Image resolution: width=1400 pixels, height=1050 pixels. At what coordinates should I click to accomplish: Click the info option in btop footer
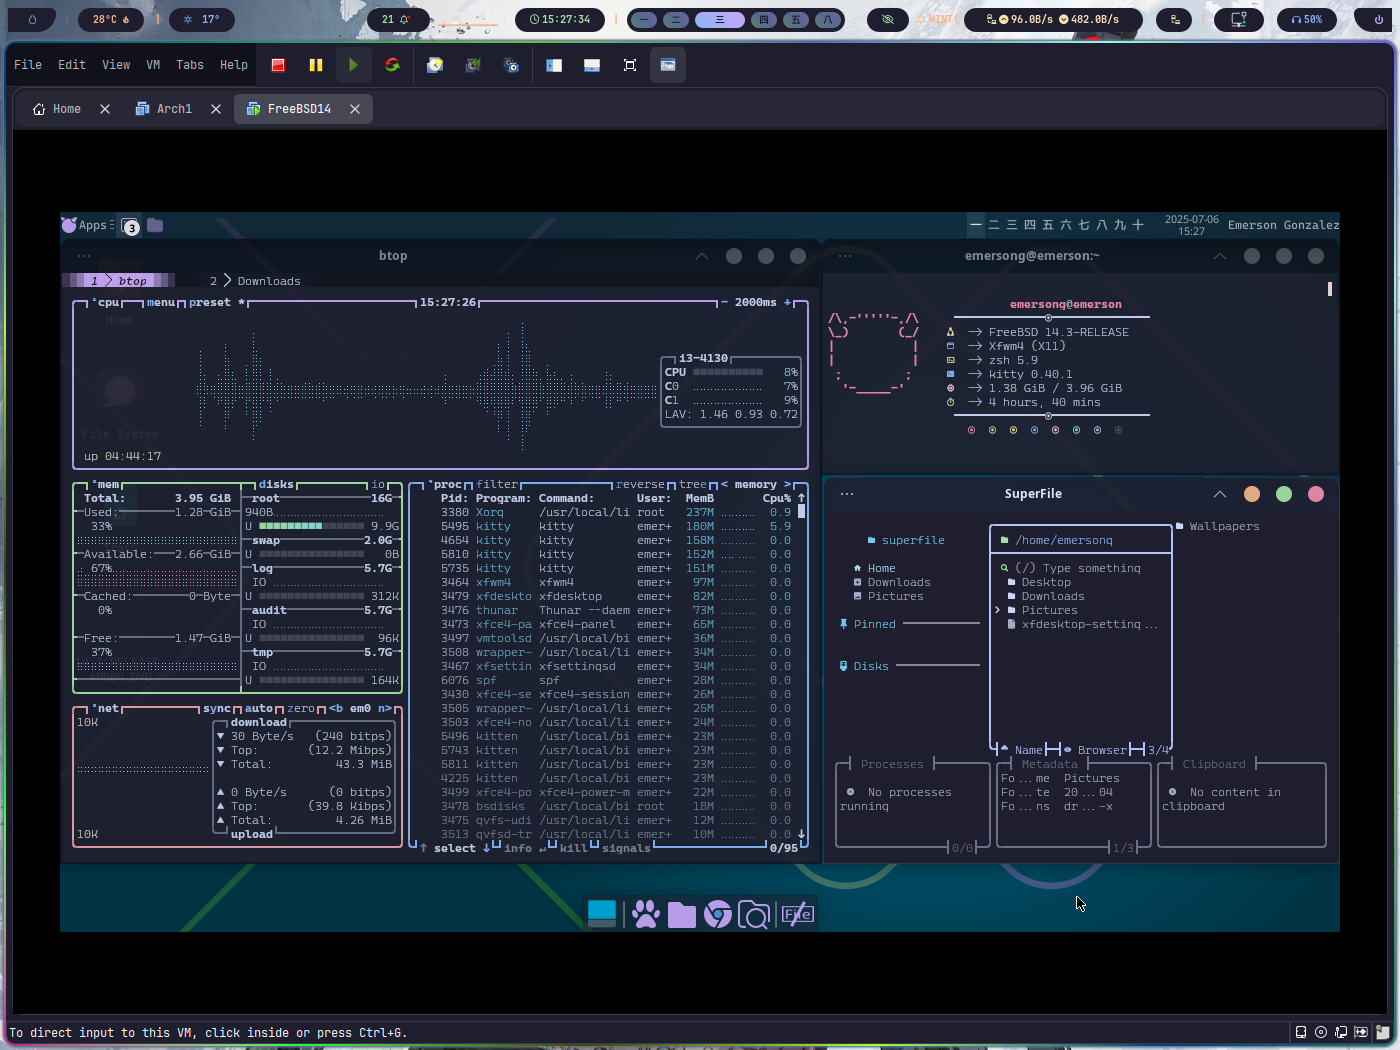coord(518,848)
